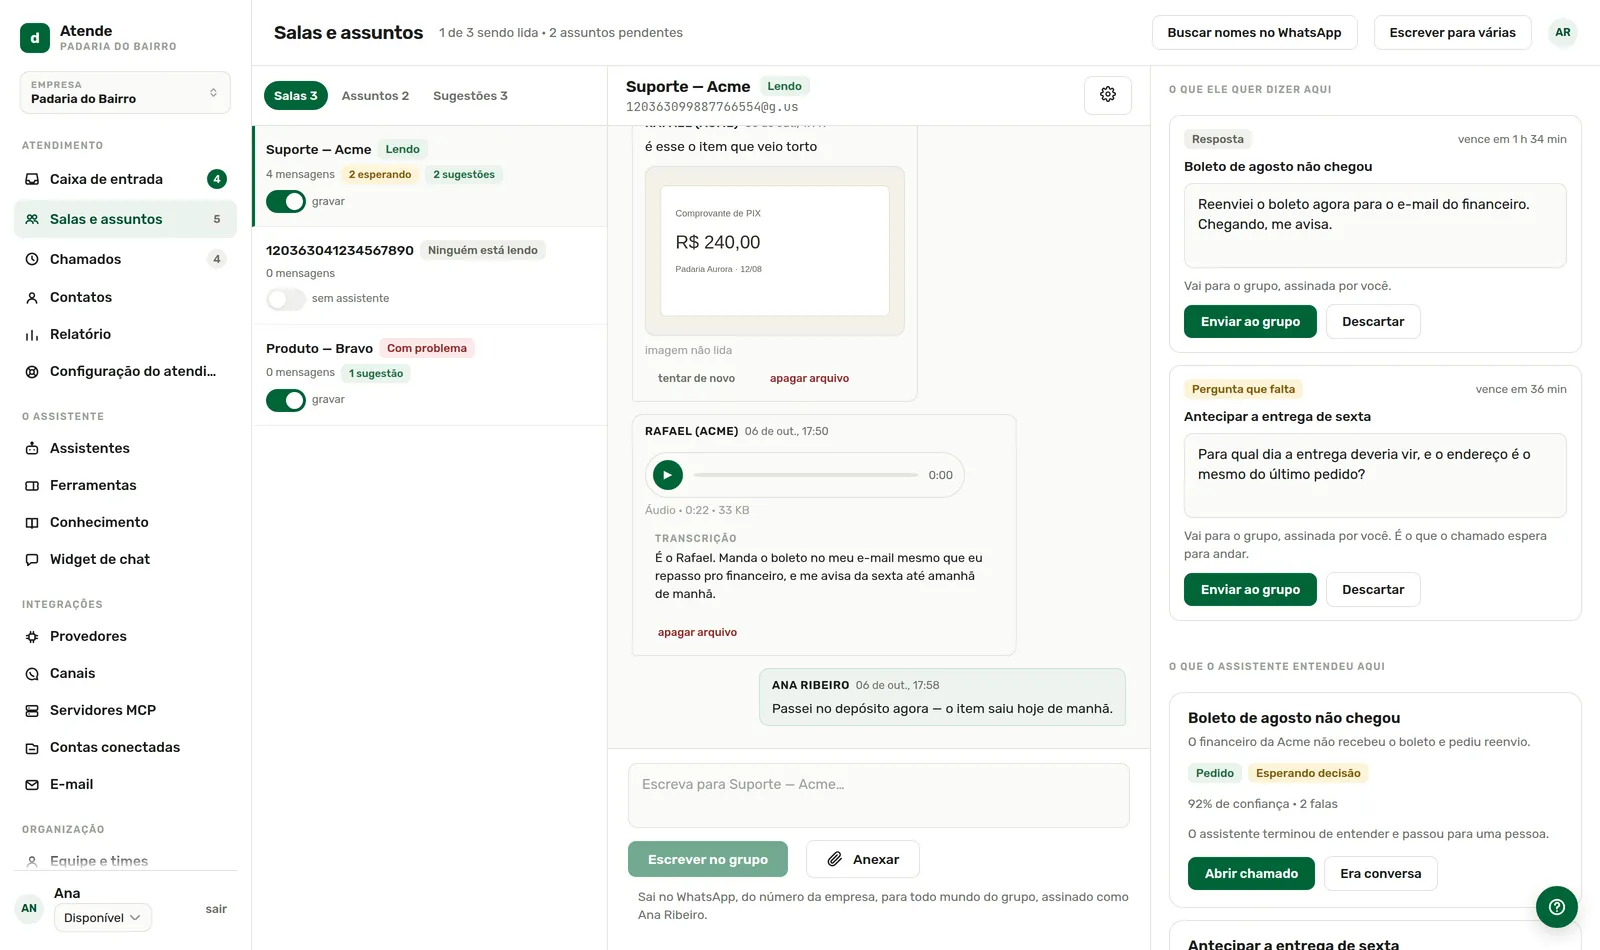Click the Contas conectadas icon

pyautogui.click(x=32, y=747)
